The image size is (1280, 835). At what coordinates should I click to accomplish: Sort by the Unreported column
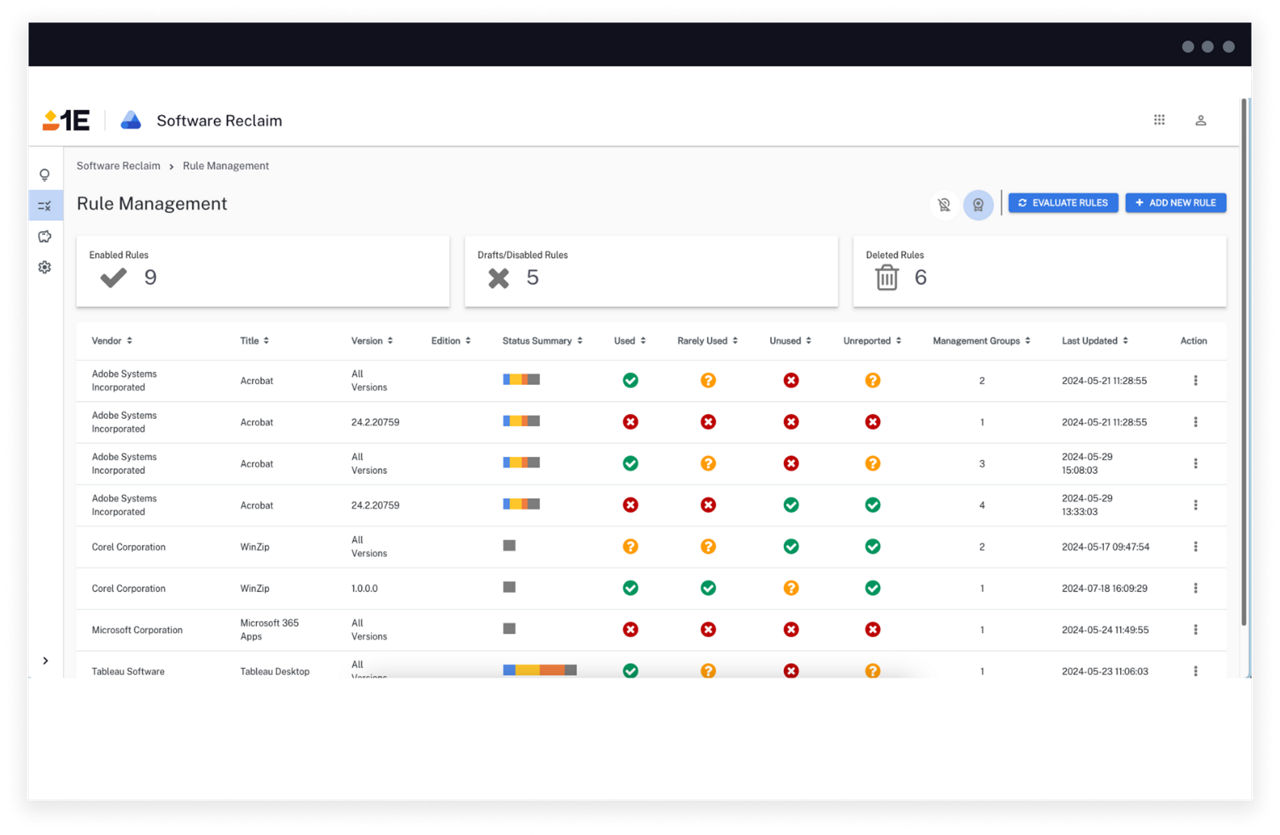(x=872, y=341)
